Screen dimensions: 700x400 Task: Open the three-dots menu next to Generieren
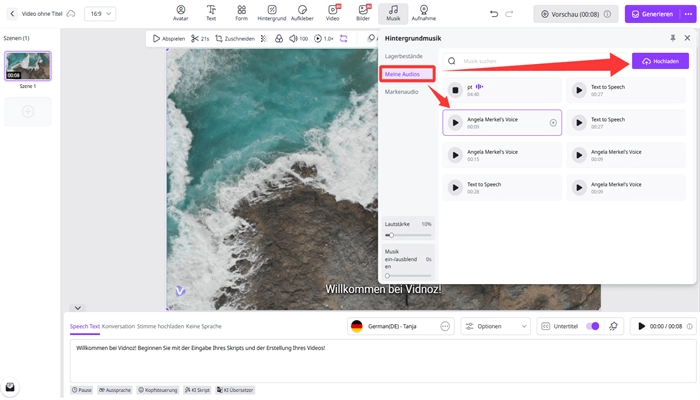pyautogui.click(x=688, y=14)
